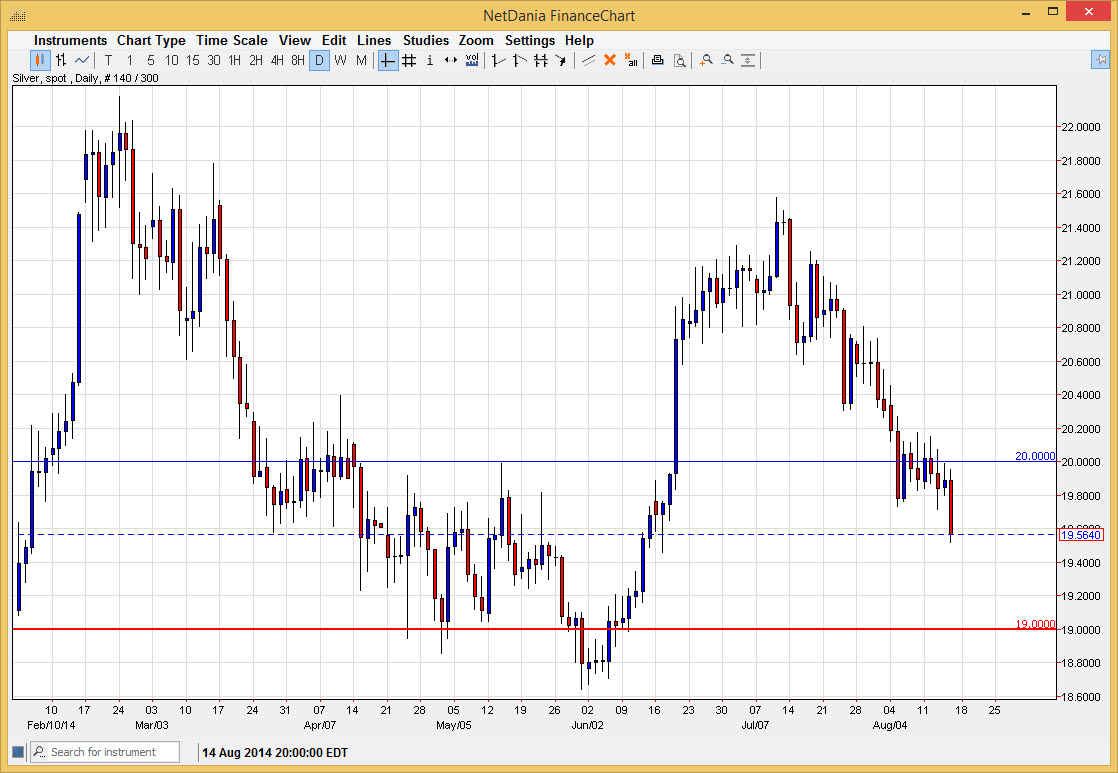Open the print preview icon
This screenshot has width=1118, height=773.
(x=680, y=60)
